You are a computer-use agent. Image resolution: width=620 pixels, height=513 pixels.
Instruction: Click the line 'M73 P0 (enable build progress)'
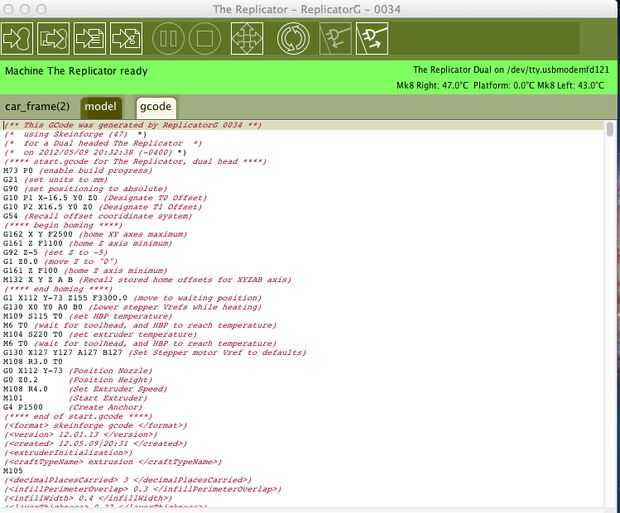tap(78, 171)
